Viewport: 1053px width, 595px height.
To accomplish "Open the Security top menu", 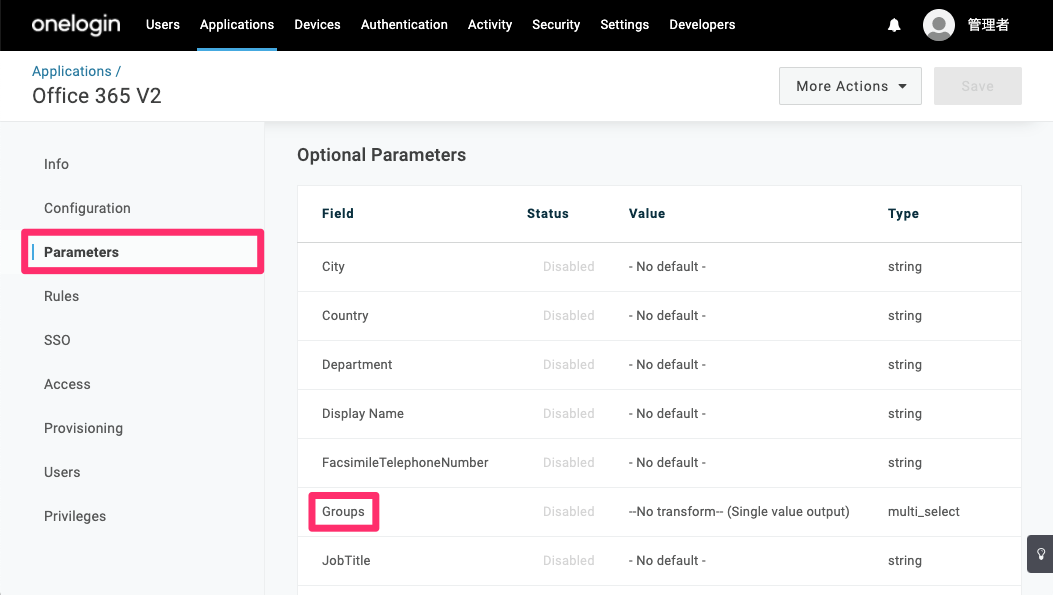I will tap(556, 25).
